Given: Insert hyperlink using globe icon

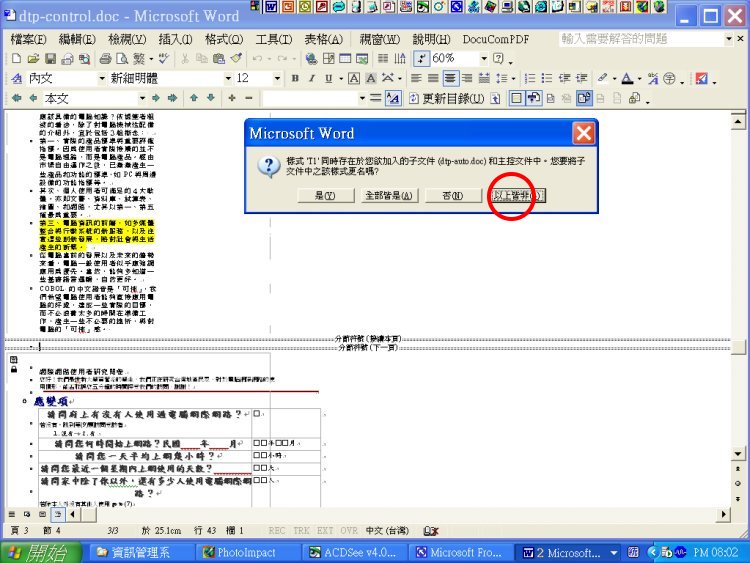Looking at the screenshot, I should click(311, 58).
